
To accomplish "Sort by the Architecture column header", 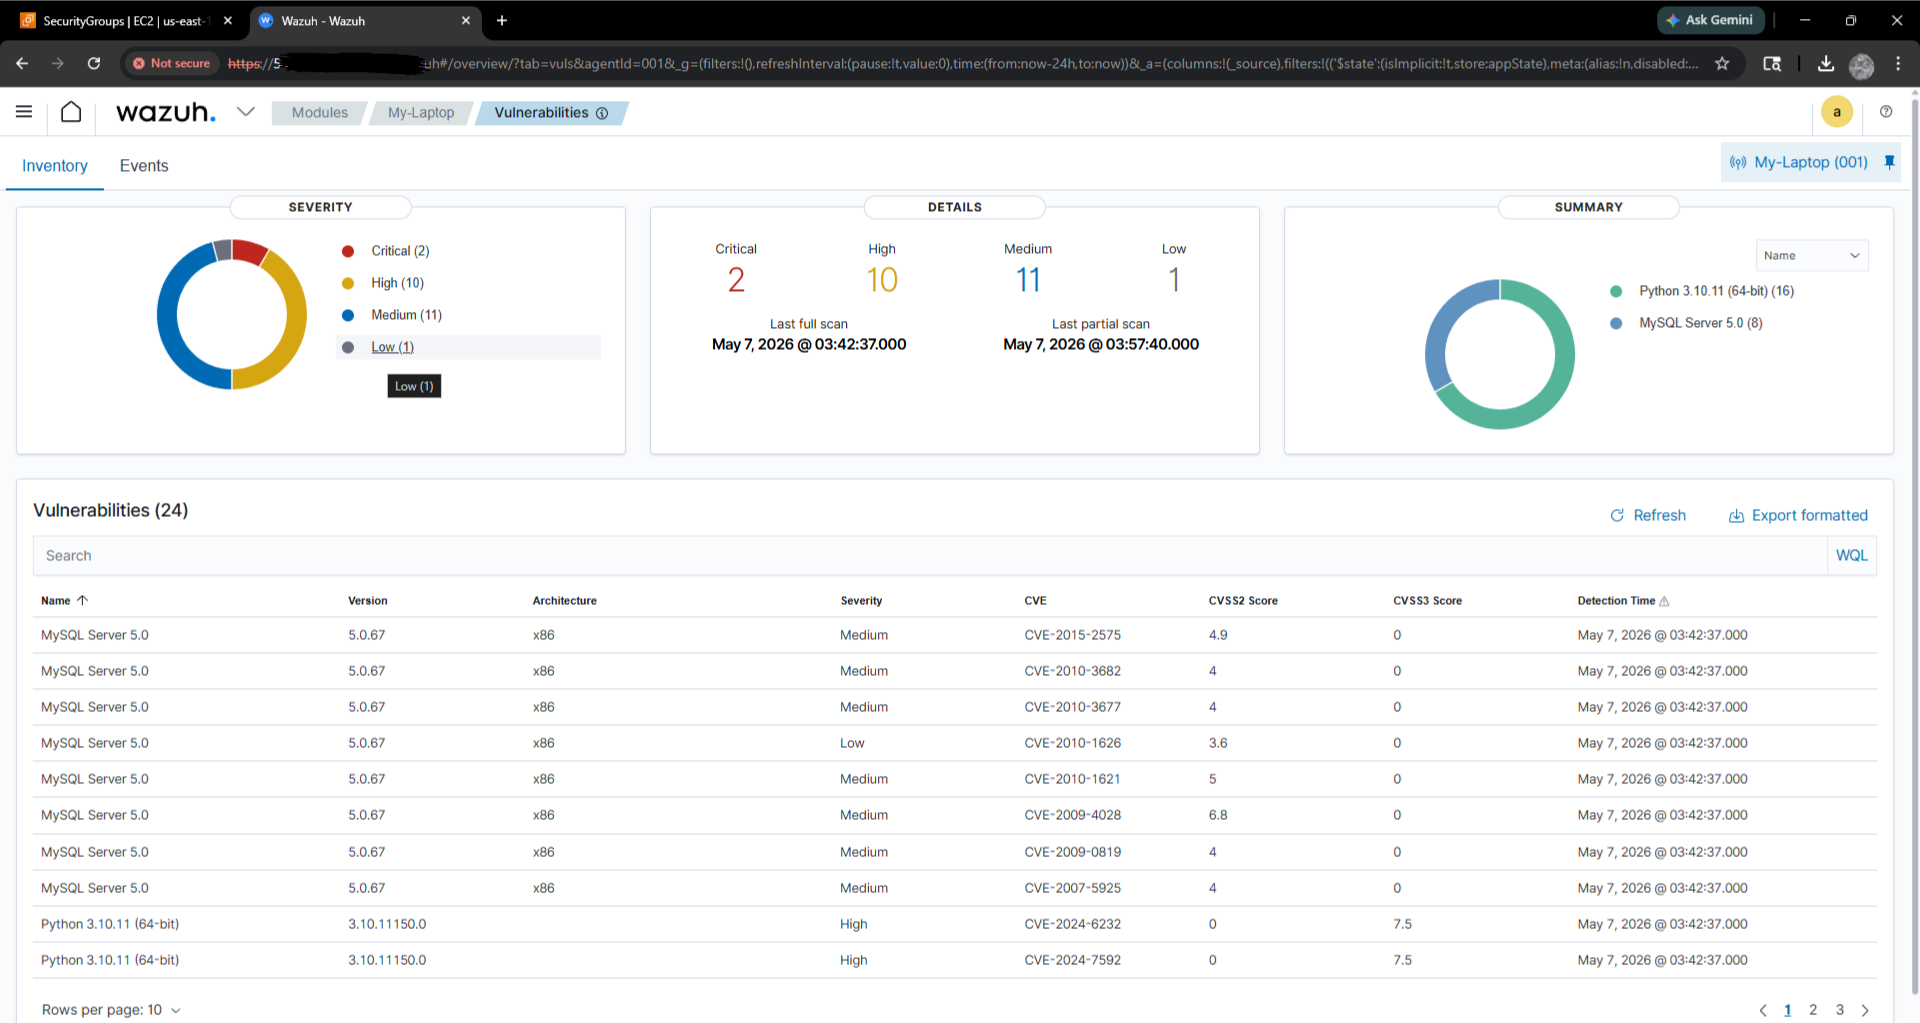I will coord(564,601).
